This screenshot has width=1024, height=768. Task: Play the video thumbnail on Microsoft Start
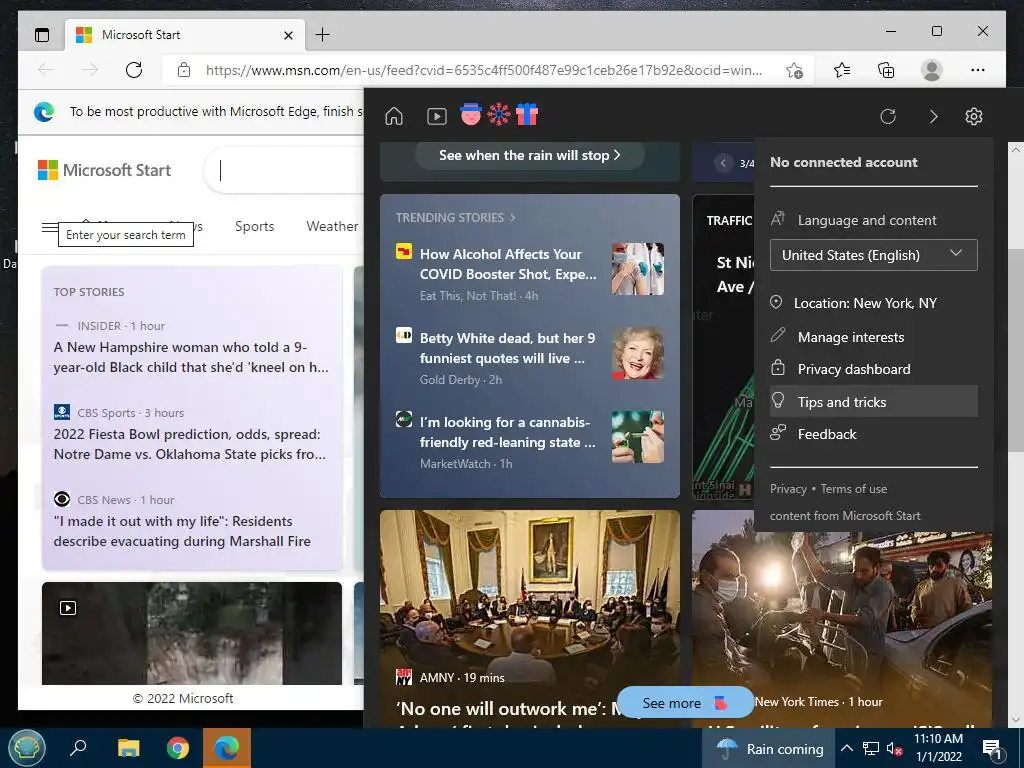pyautogui.click(x=68, y=608)
